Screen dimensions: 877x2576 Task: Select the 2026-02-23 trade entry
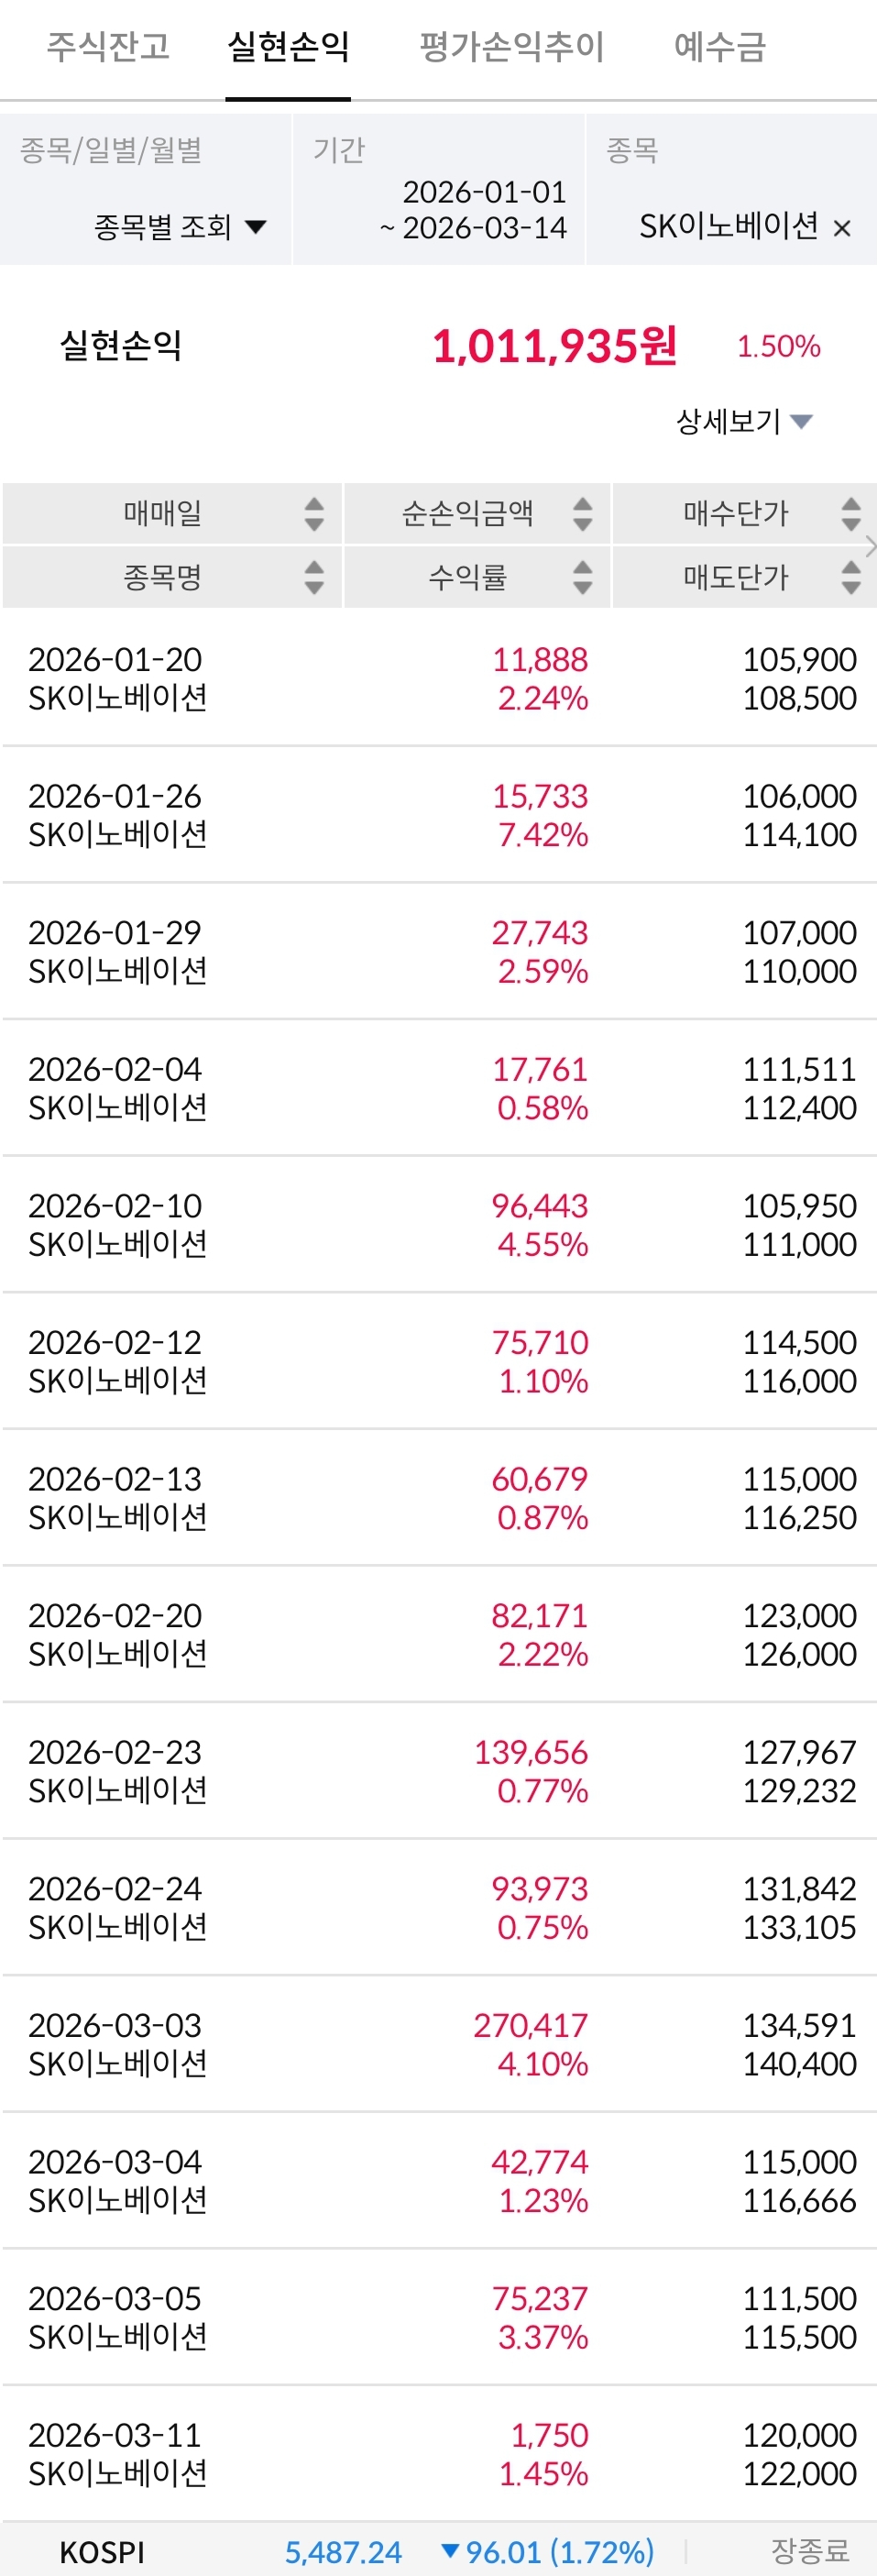tap(438, 1770)
